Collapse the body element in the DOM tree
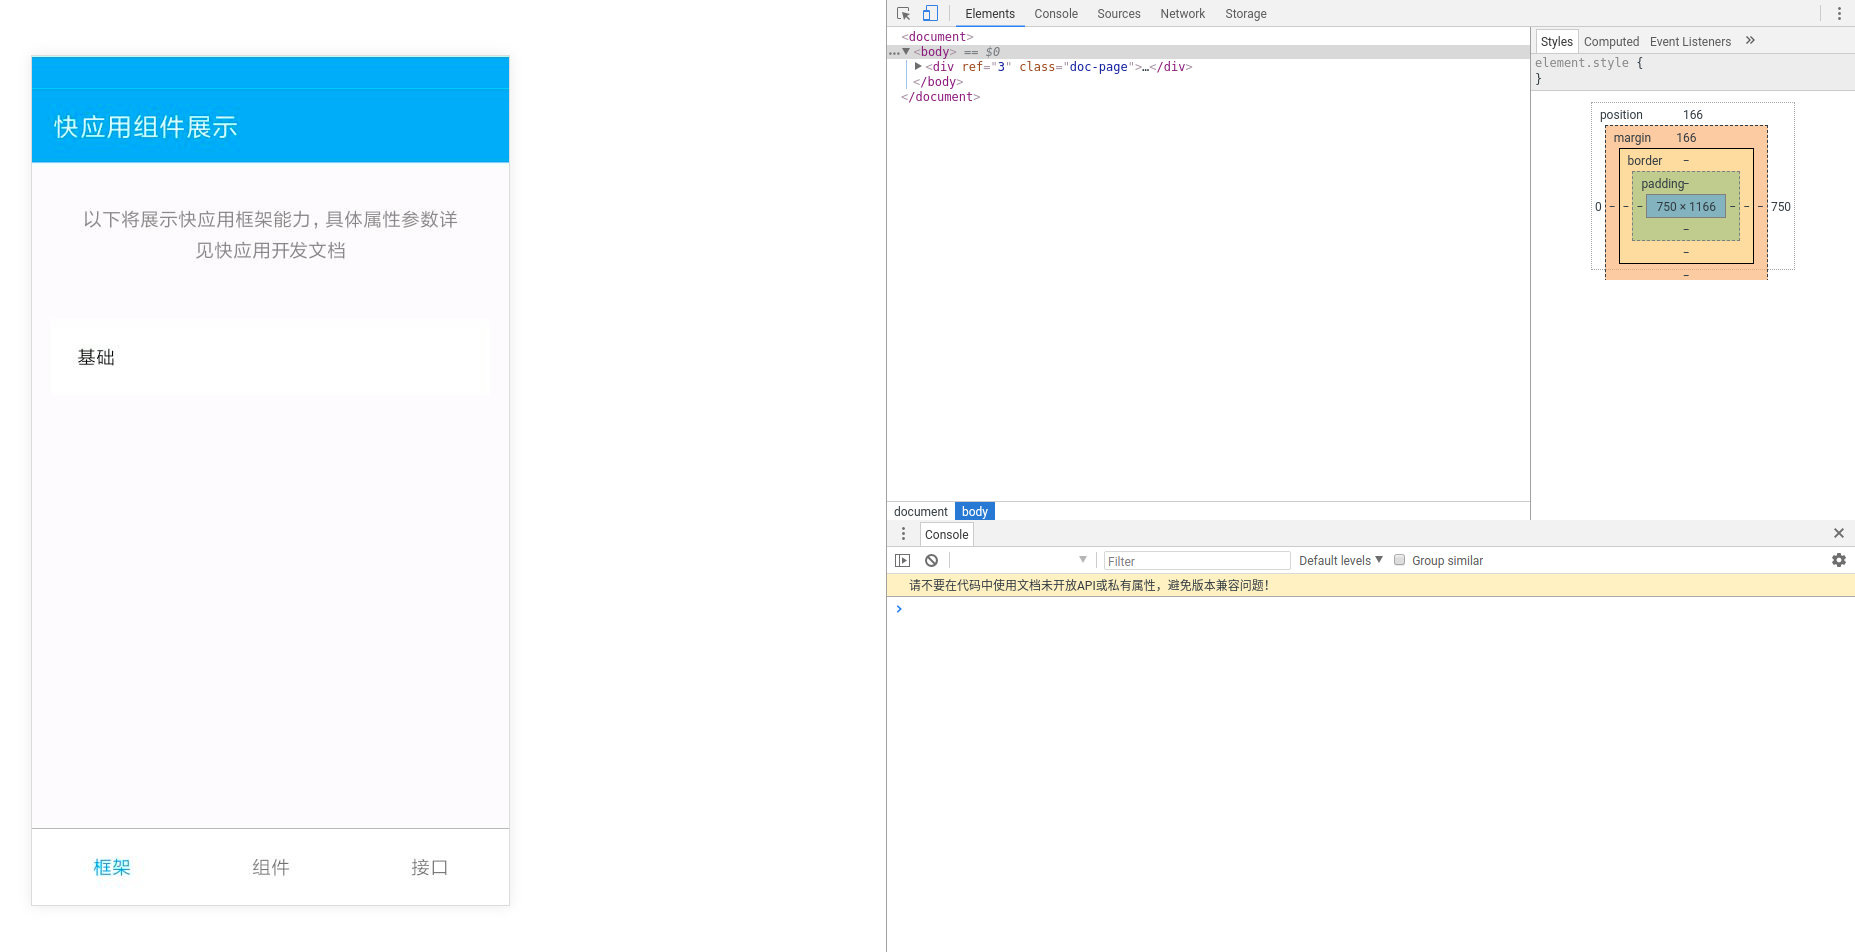The image size is (1855, 952). (906, 51)
